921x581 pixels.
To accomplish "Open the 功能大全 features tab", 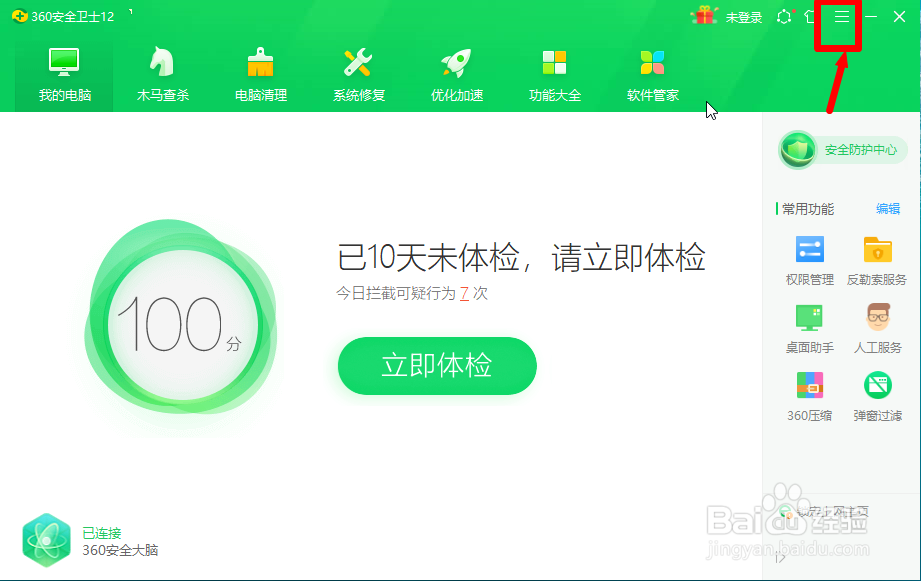I will pyautogui.click(x=554, y=75).
